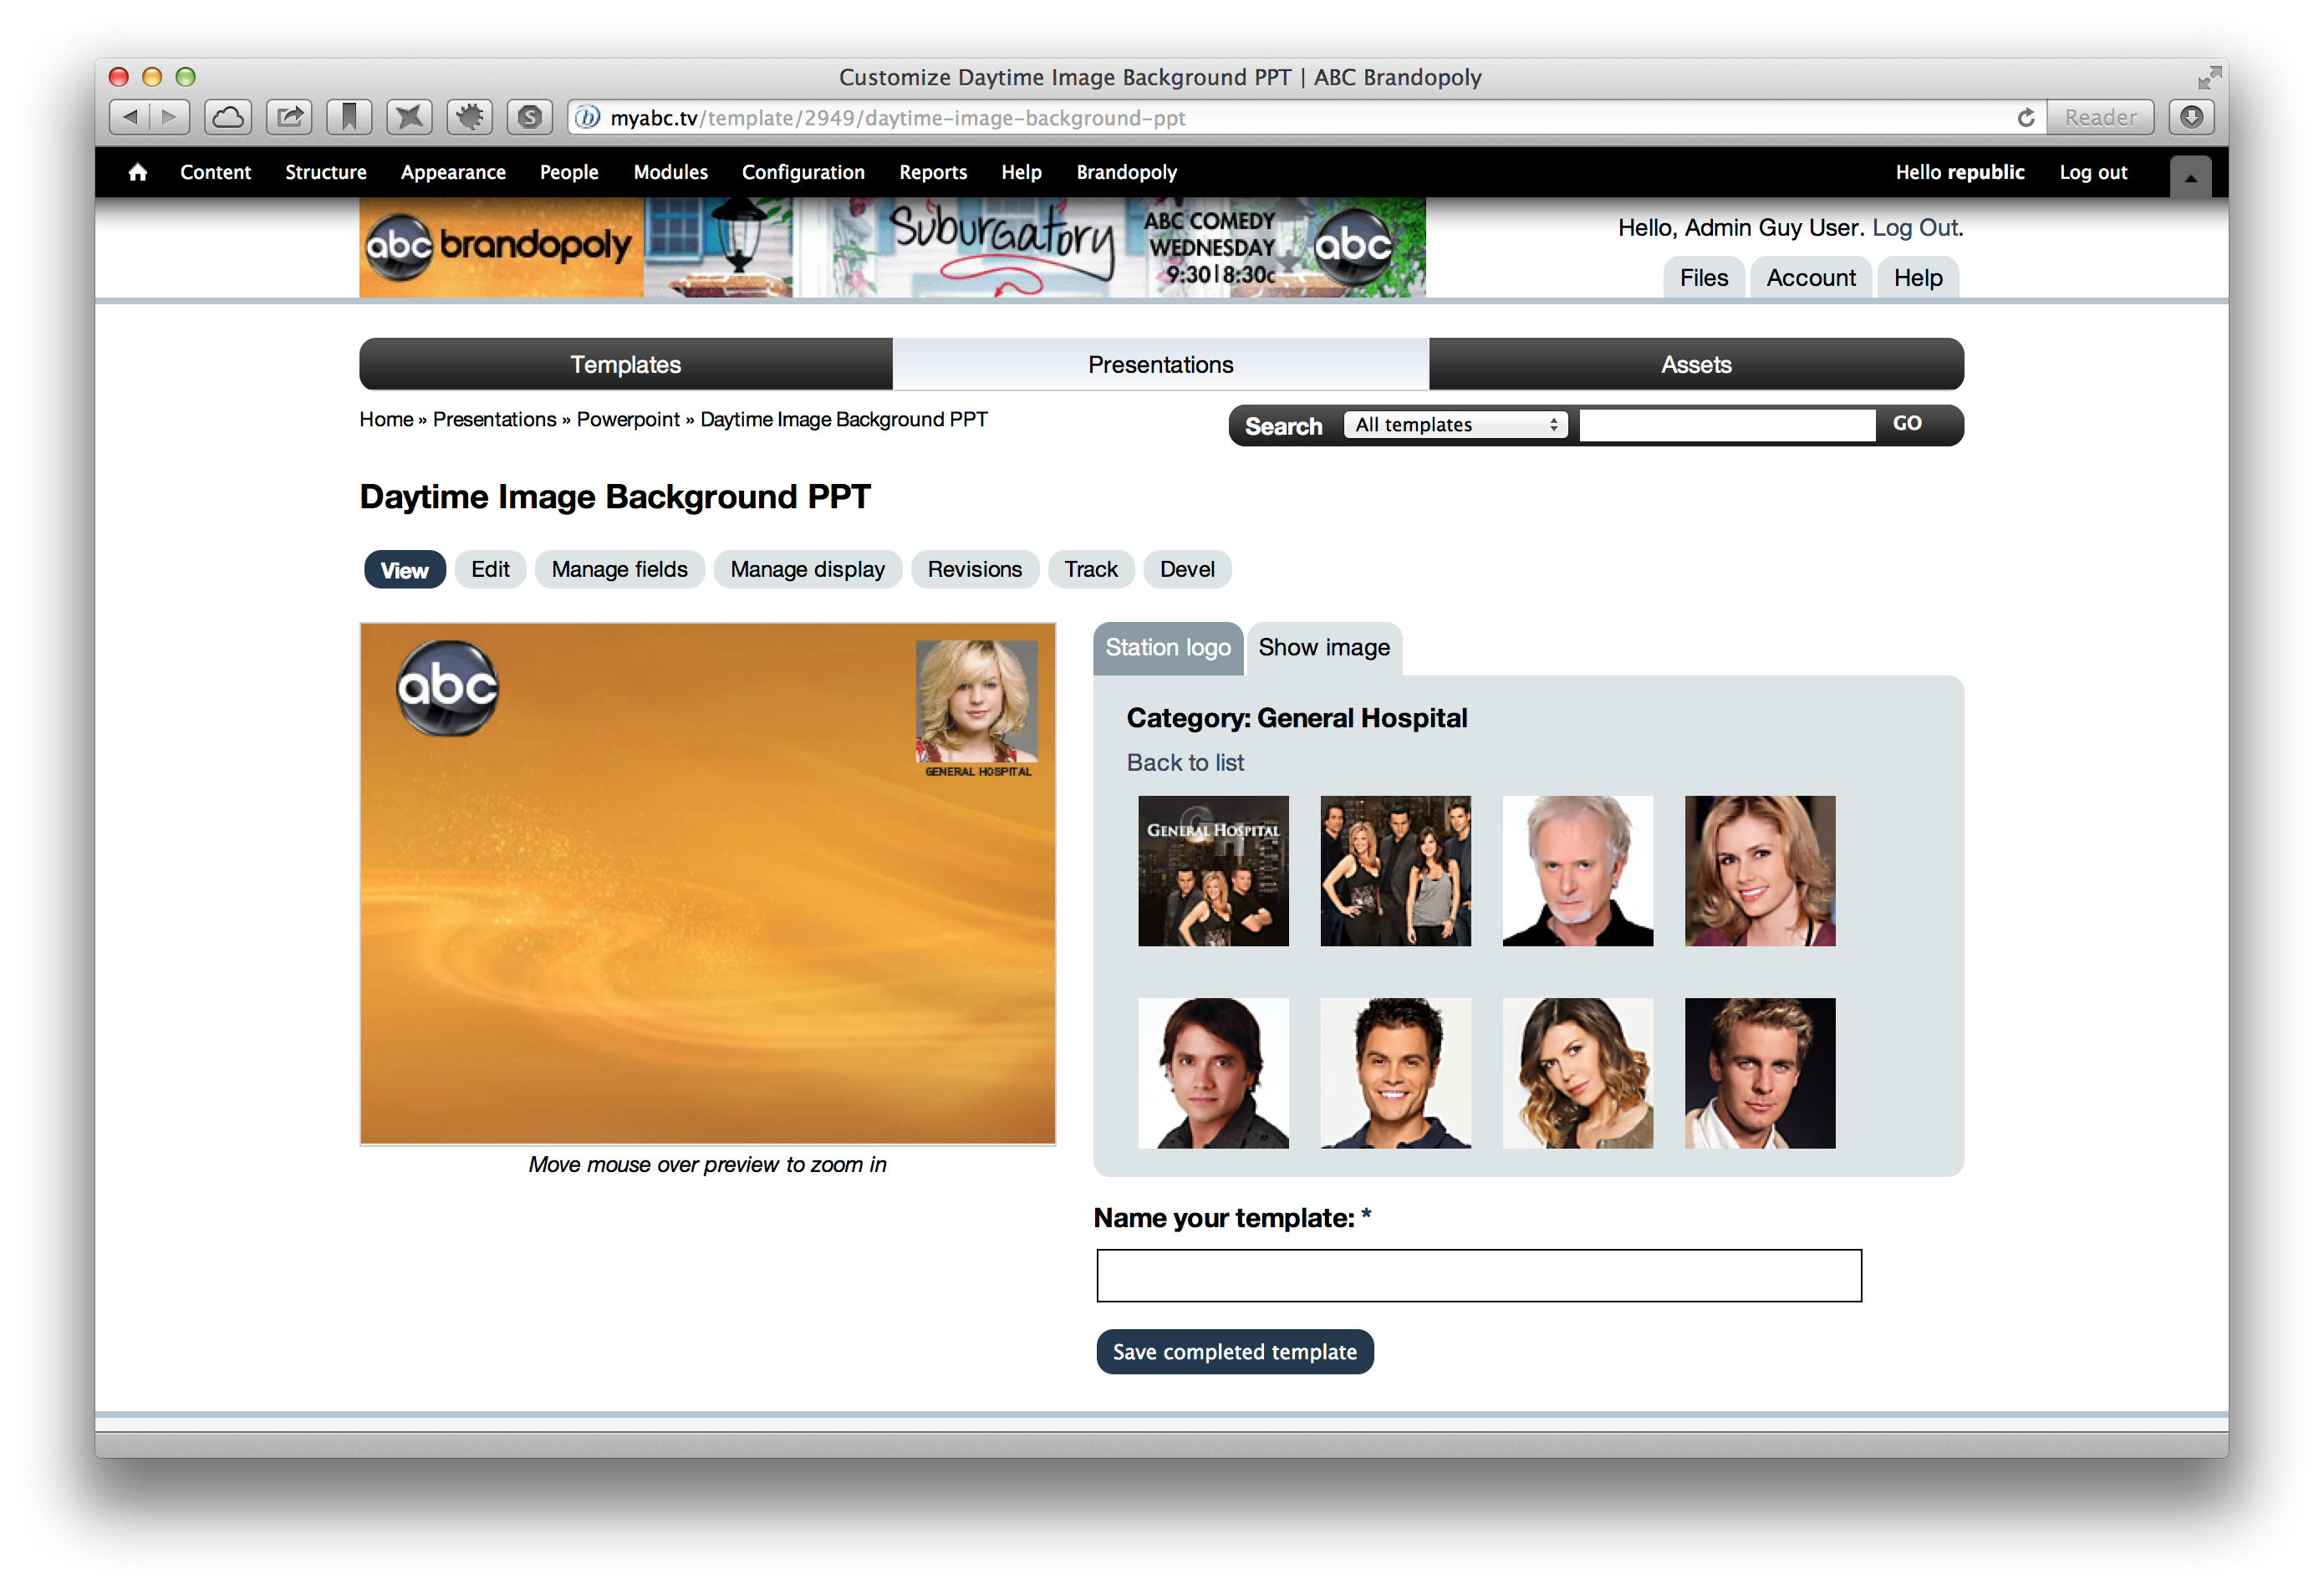Image resolution: width=2324 pixels, height=1590 pixels.
Task: Switch to the Presentations section
Action: tap(1160, 364)
